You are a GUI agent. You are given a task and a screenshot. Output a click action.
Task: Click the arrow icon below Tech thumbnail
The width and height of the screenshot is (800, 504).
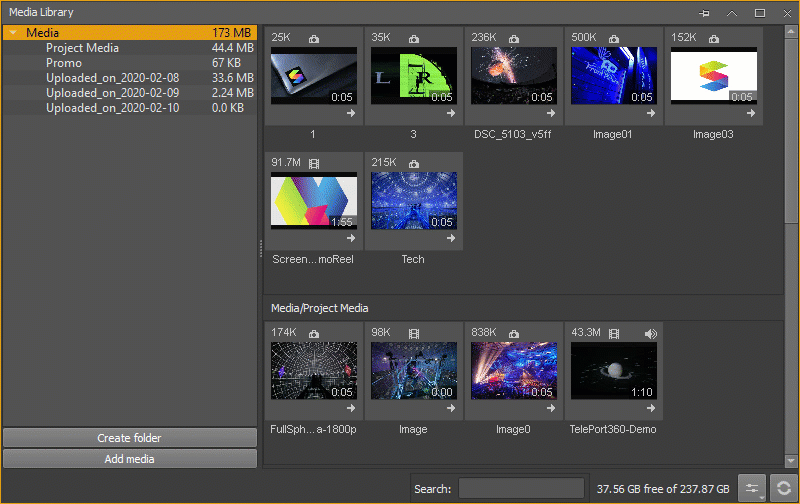(451, 238)
